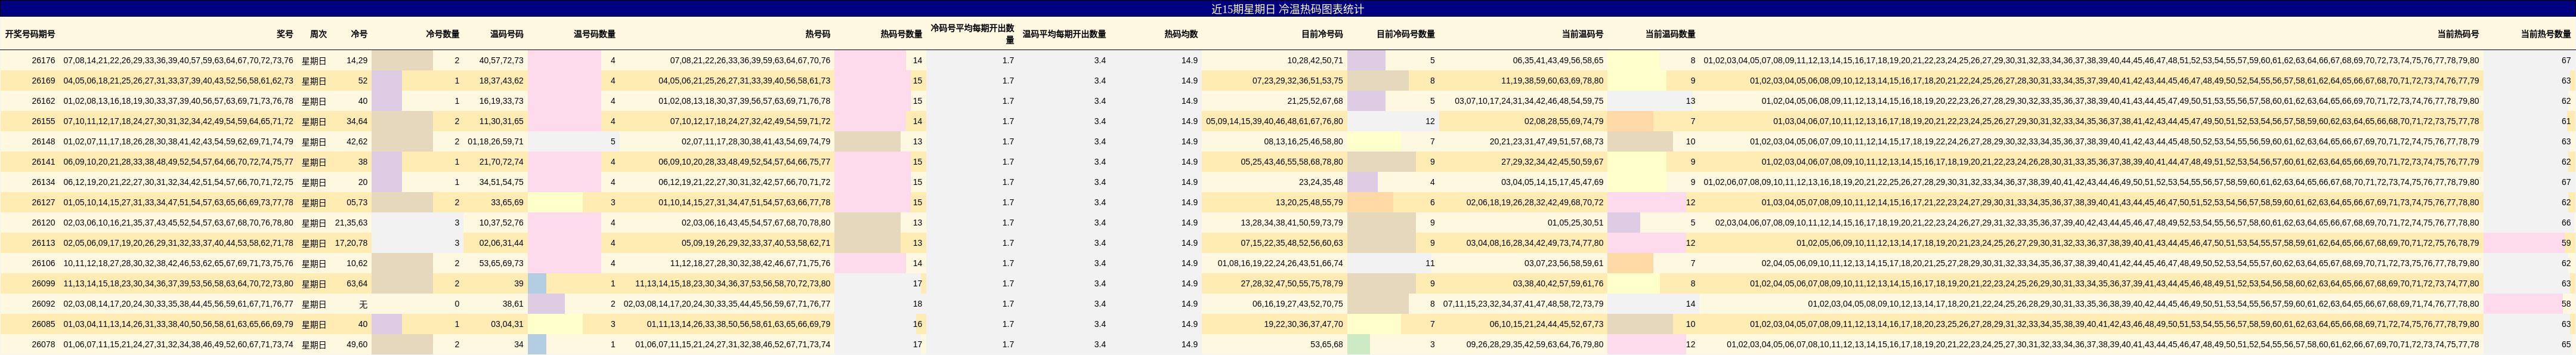The image size is (2576, 355).
Task: Click cold number cell 17,20,78
Action: click(x=351, y=243)
